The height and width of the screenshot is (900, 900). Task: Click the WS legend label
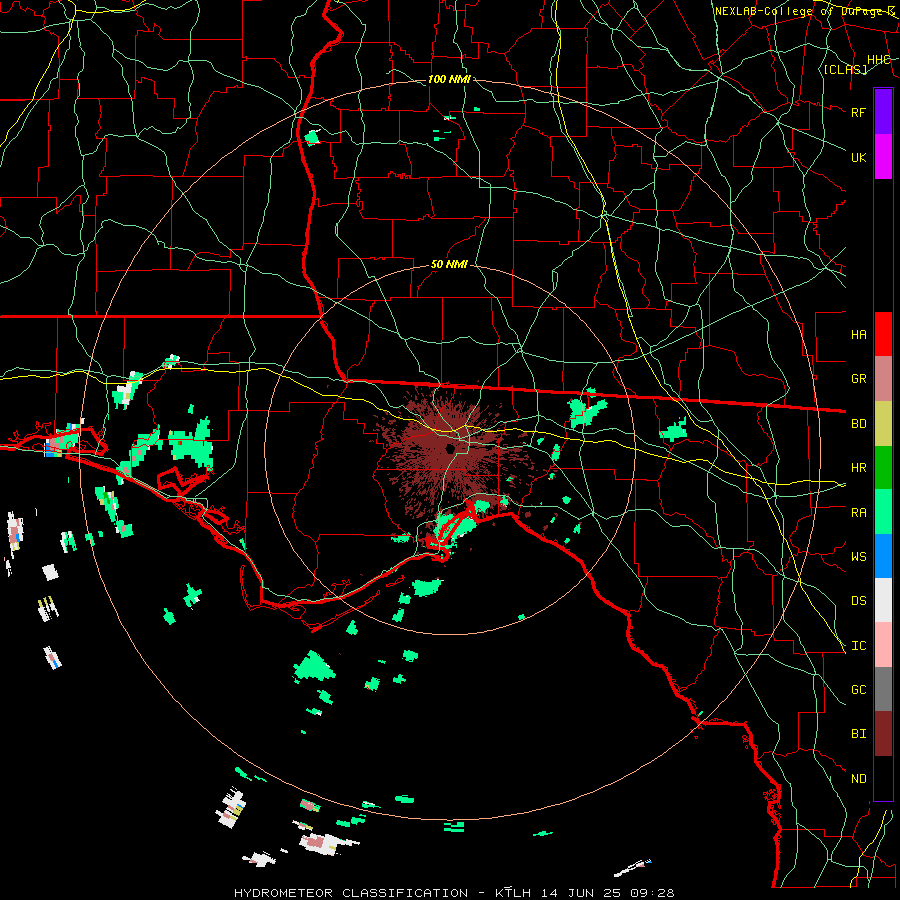pos(858,557)
